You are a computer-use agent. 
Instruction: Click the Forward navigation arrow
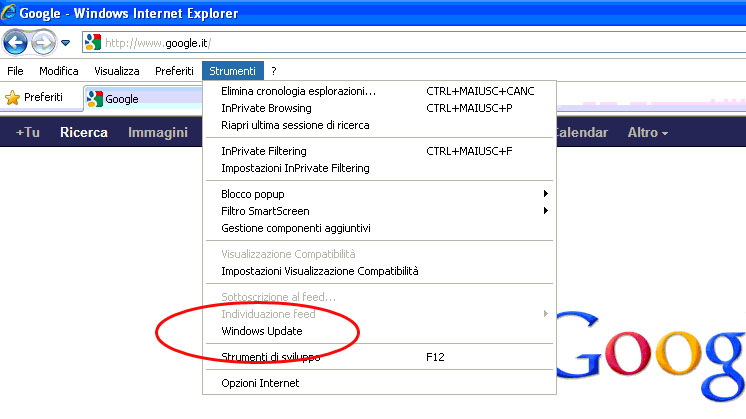coord(43,43)
